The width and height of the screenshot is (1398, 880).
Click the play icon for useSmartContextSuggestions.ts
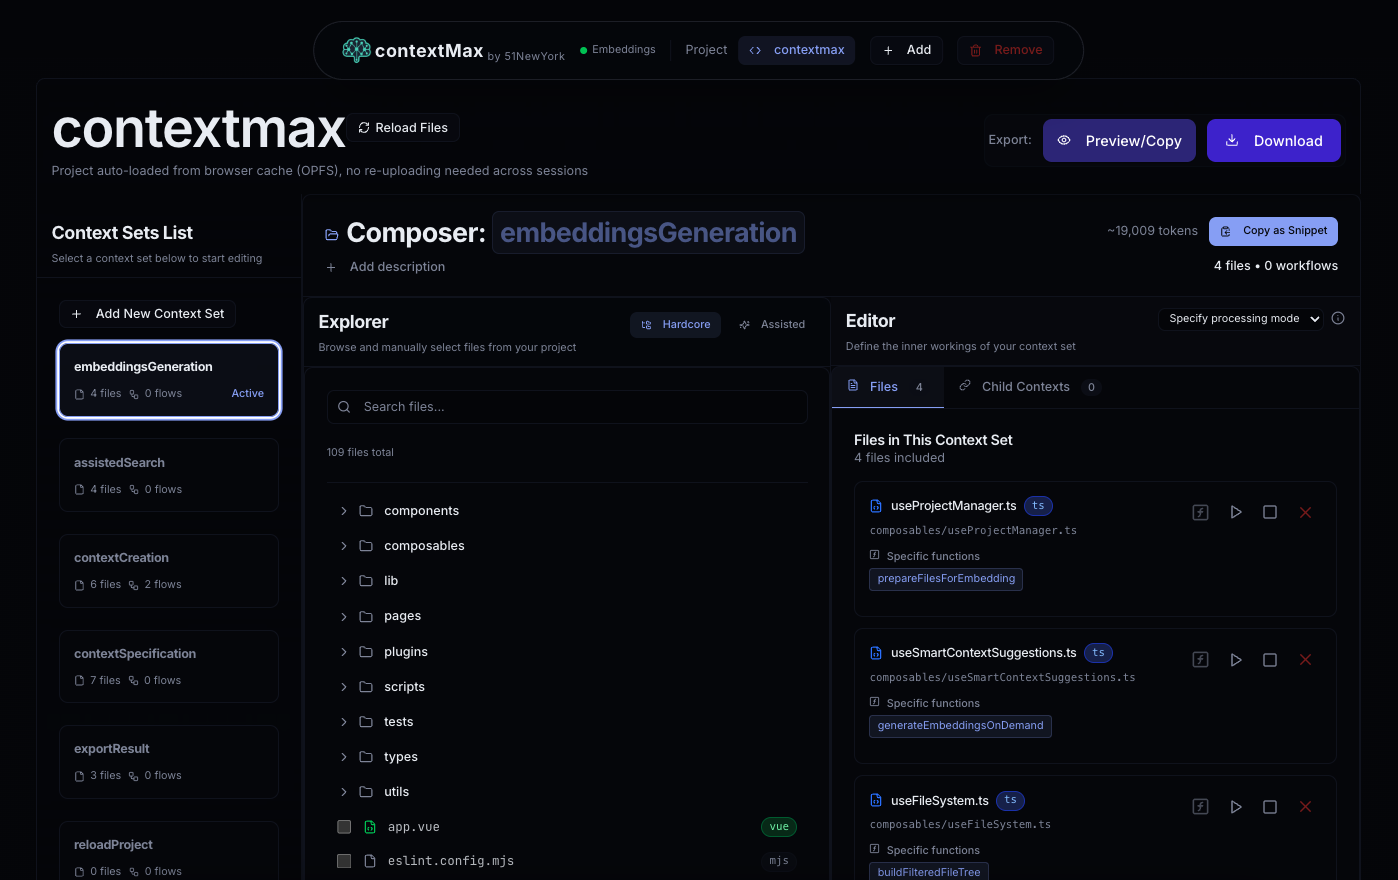[x=1236, y=660]
